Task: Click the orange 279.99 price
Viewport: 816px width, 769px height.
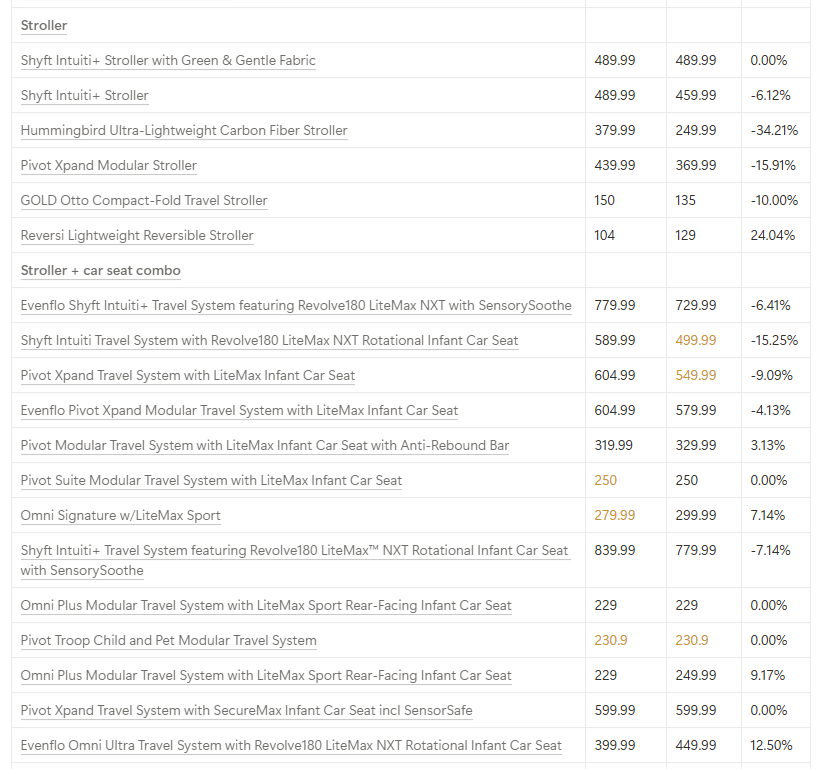Action: coord(615,516)
